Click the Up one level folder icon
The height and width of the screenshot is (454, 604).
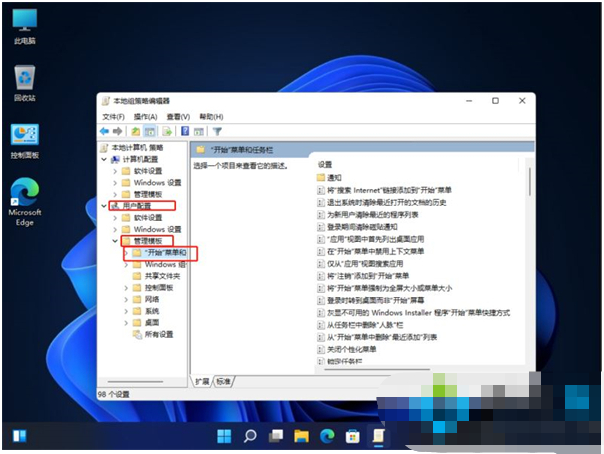point(135,131)
